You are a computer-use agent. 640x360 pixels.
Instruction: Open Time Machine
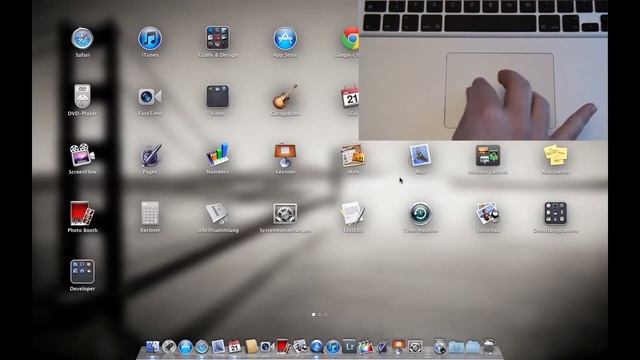click(x=420, y=213)
